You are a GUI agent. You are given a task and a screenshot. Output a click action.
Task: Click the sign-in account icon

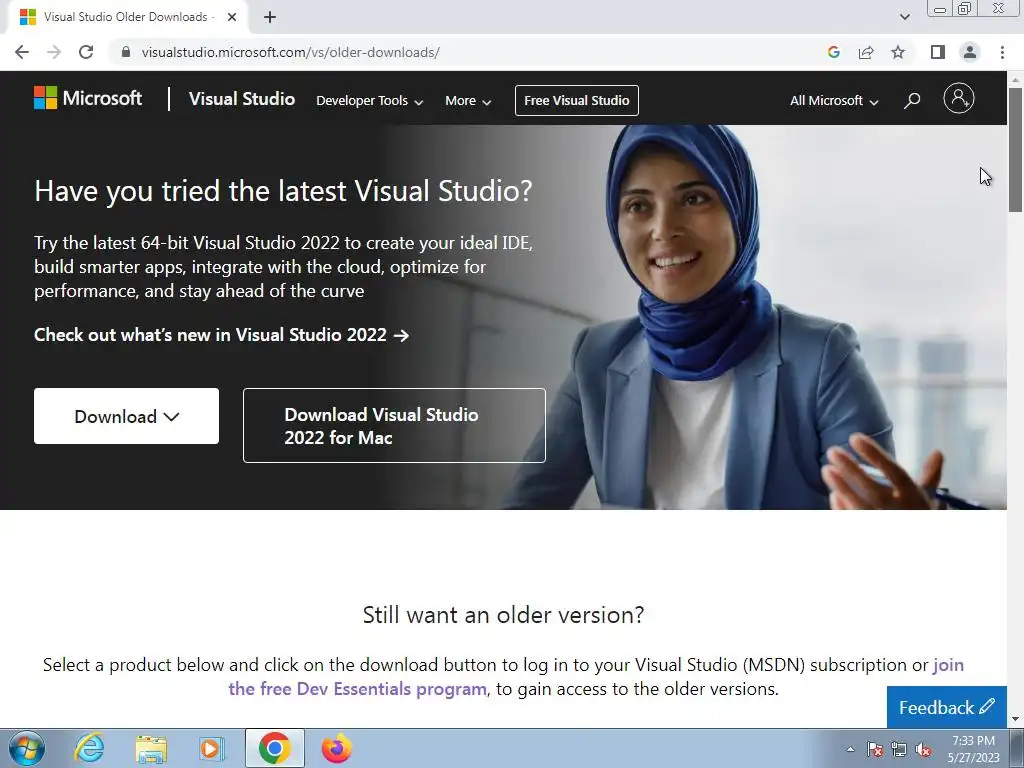coord(959,99)
